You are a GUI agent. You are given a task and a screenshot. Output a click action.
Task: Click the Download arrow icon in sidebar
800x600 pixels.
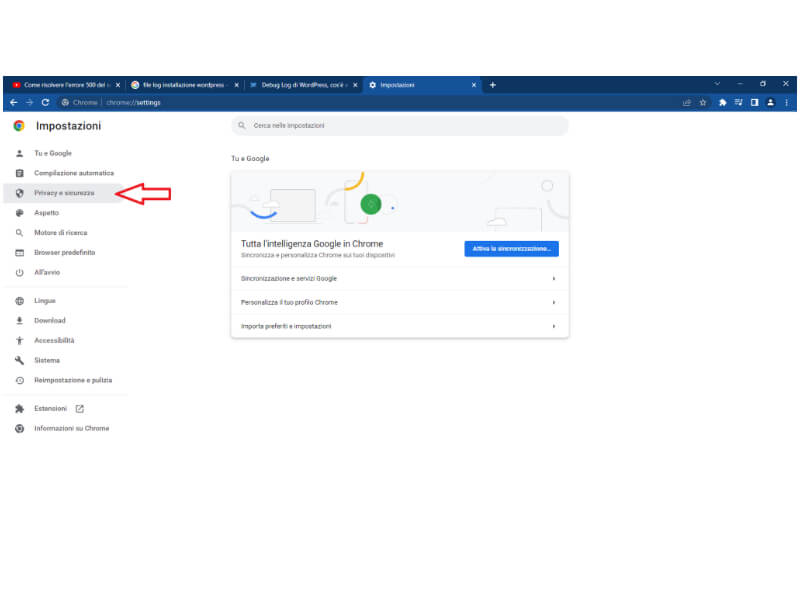tap(19, 320)
